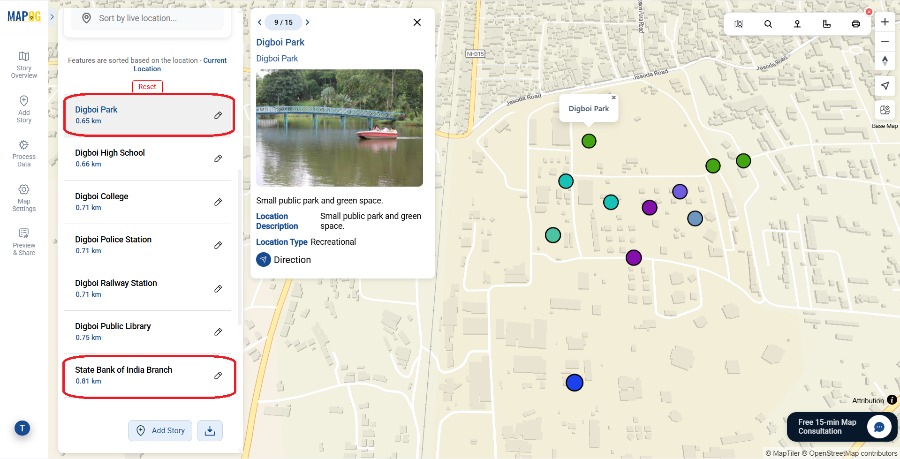Image resolution: width=900 pixels, height=459 pixels.
Task: Click the user avatar with letter T
Action: point(22,428)
